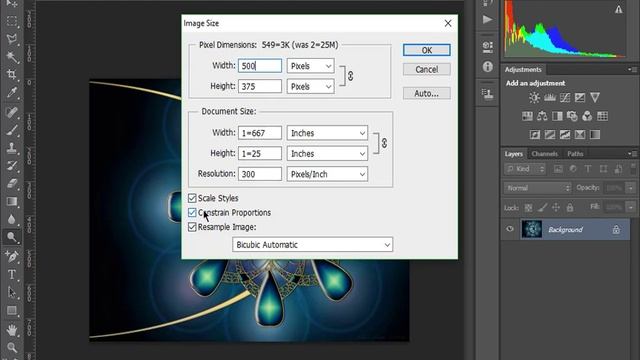The image size is (640, 360).
Task: Select the Eyedropper tool
Action: [12, 93]
